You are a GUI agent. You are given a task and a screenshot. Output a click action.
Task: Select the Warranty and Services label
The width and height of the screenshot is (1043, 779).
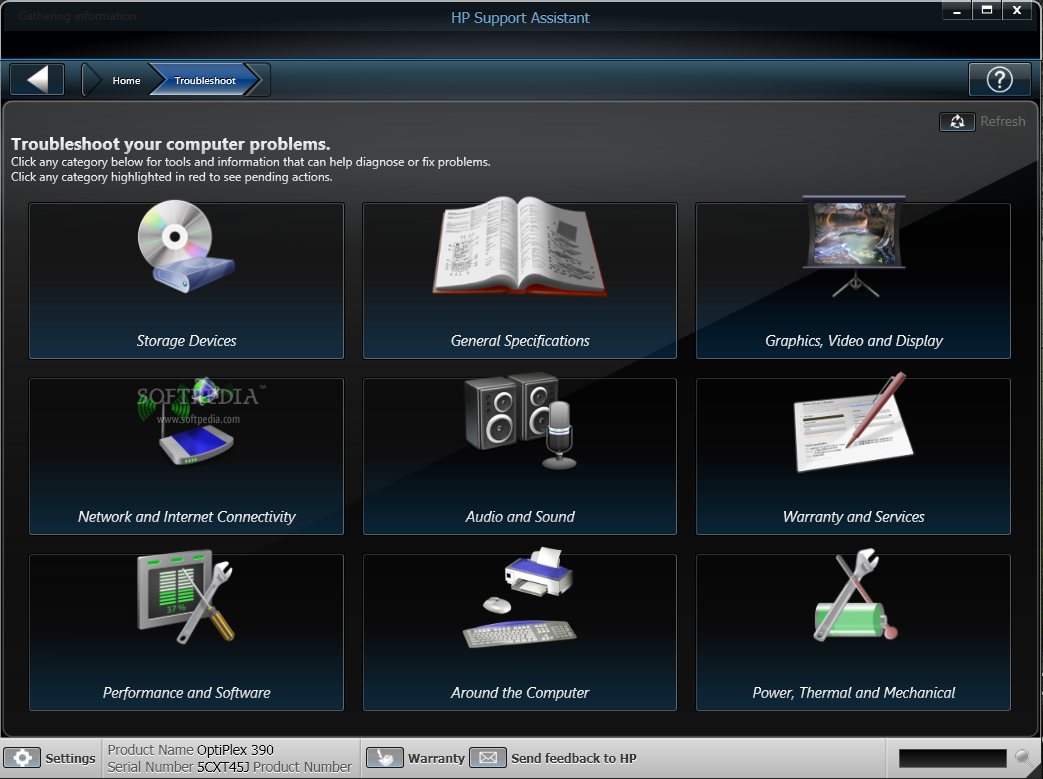pyautogui.click(x=854, y=517)
